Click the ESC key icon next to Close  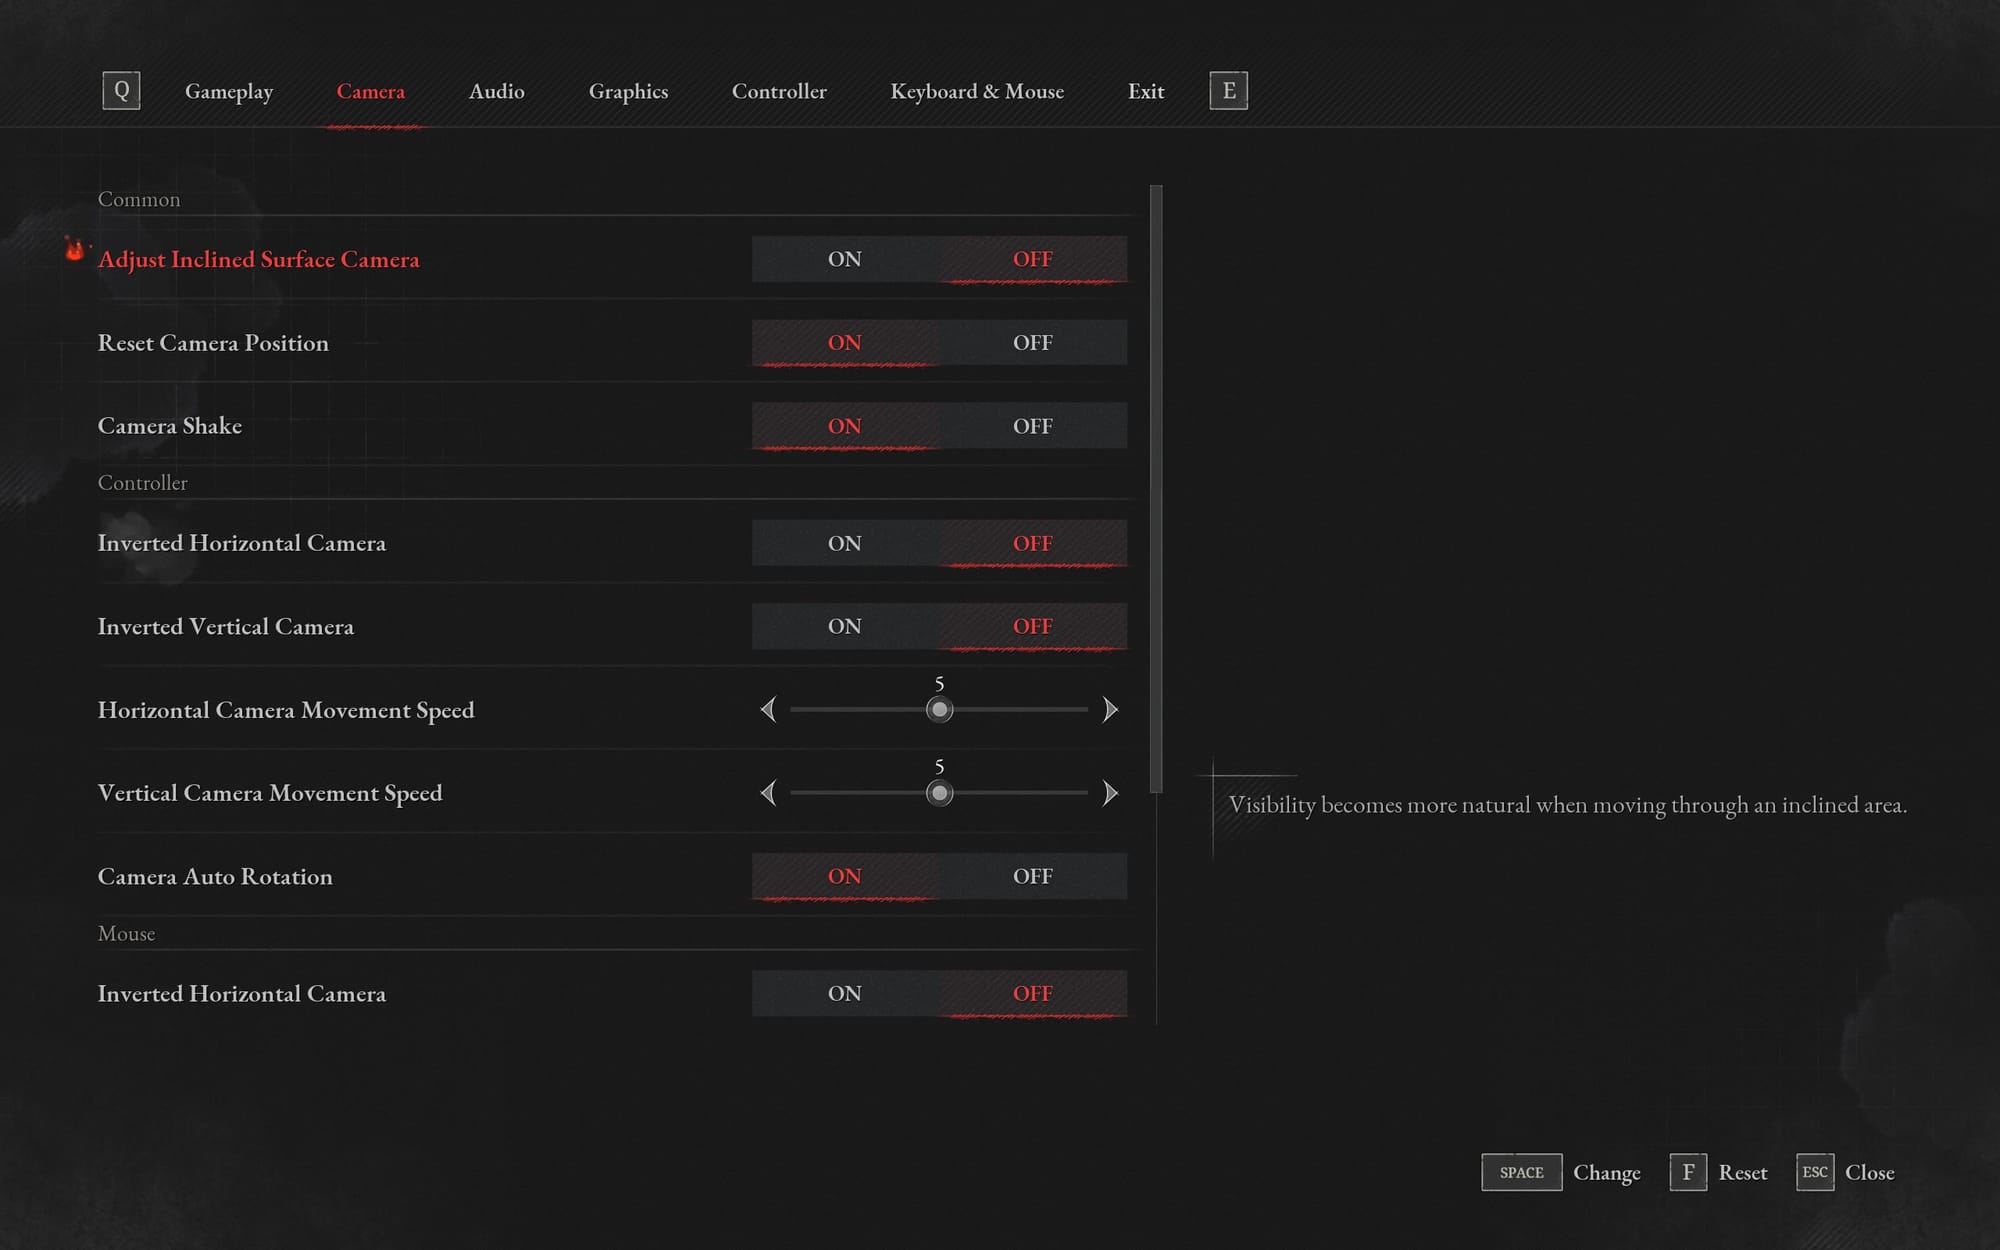tap(1816, 1172)
